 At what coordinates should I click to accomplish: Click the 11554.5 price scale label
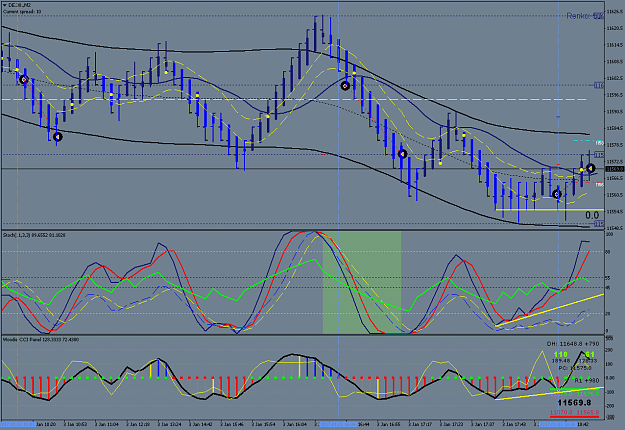coord(615,212)
